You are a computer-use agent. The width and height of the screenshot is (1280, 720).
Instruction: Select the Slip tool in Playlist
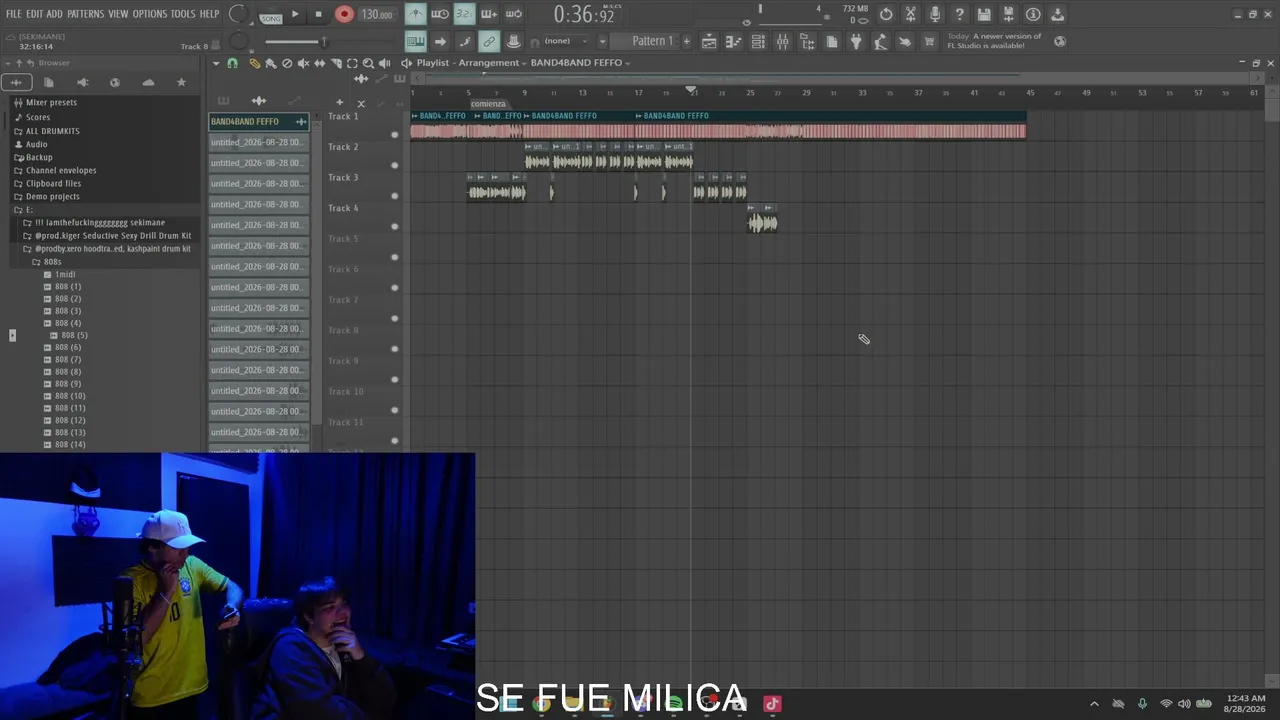pos(320,63)
